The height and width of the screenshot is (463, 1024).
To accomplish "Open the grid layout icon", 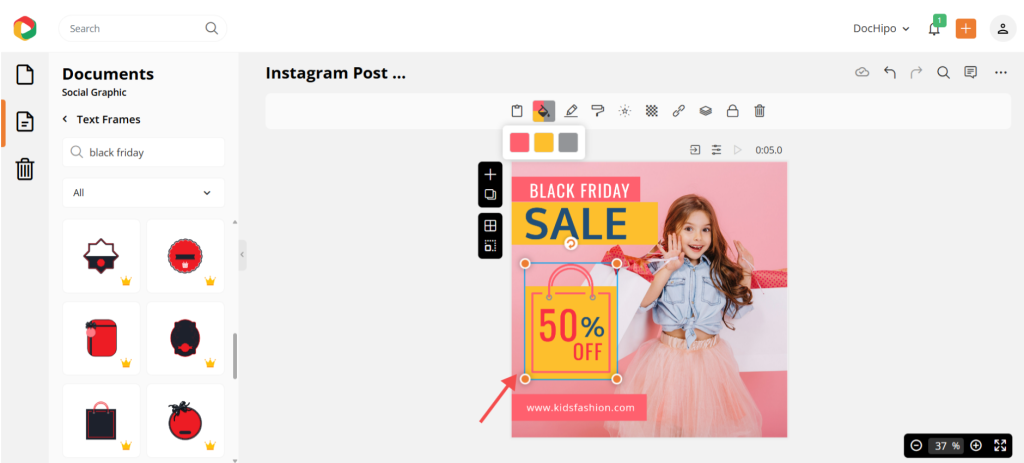I will (x=490, y=226).
